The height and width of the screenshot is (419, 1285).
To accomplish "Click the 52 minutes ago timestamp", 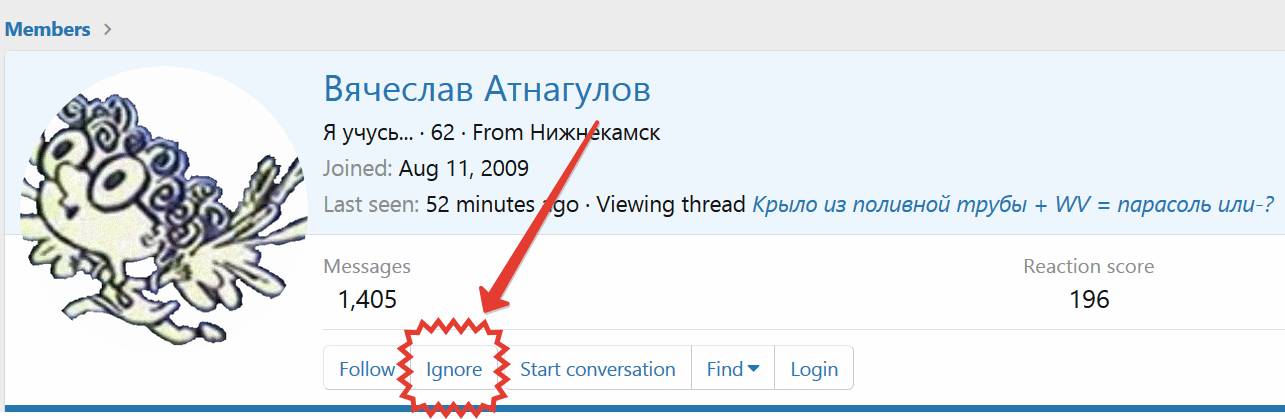I will coord(502,205).
